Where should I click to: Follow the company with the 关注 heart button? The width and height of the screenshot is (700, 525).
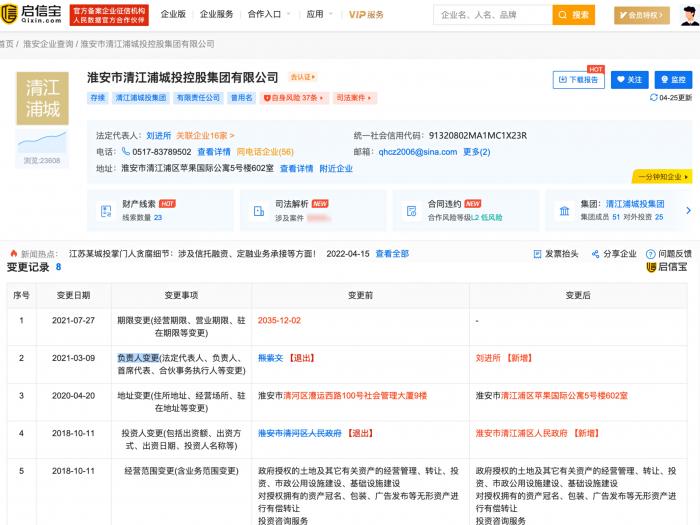pos(630,80)
